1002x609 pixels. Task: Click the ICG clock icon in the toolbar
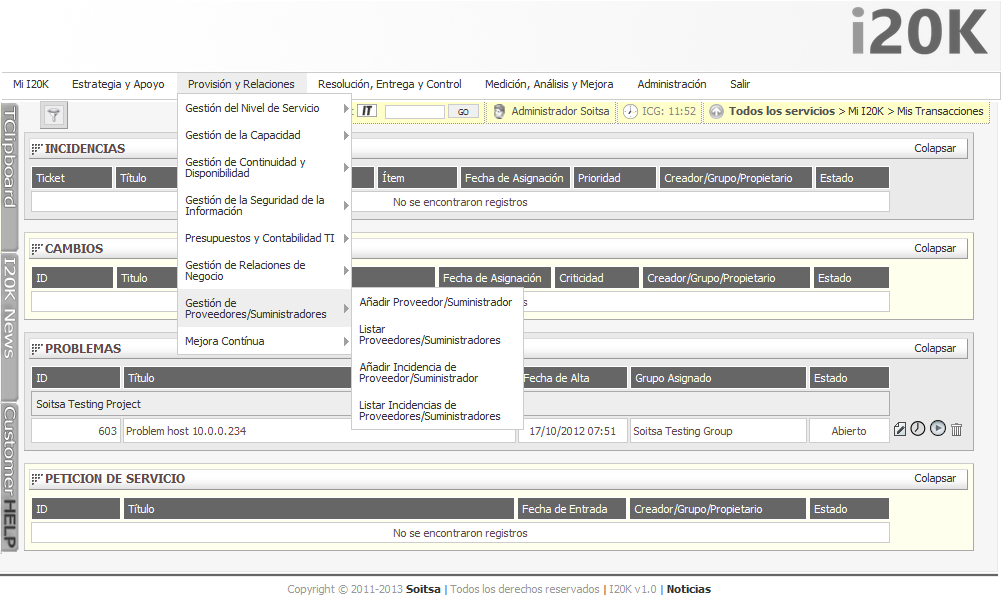(628, 112)
